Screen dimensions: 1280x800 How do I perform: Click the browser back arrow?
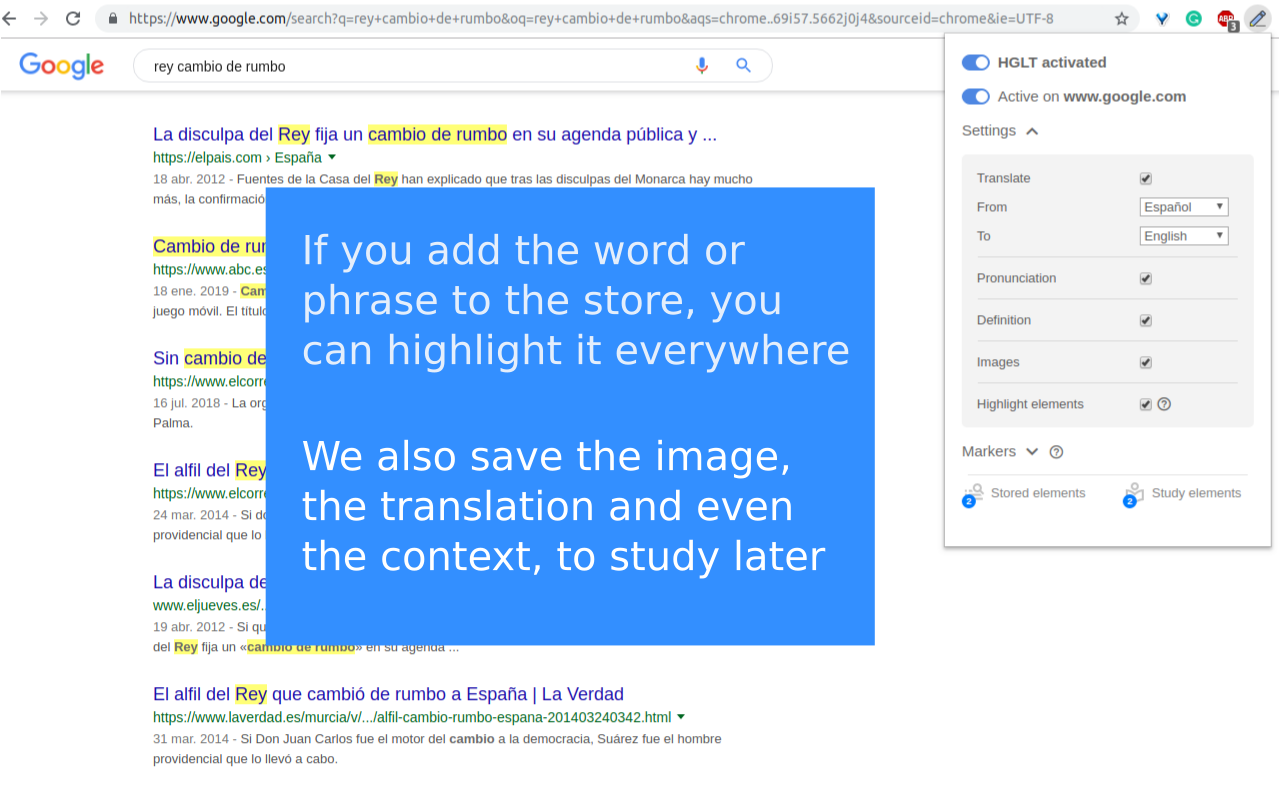tap(9, 18)
